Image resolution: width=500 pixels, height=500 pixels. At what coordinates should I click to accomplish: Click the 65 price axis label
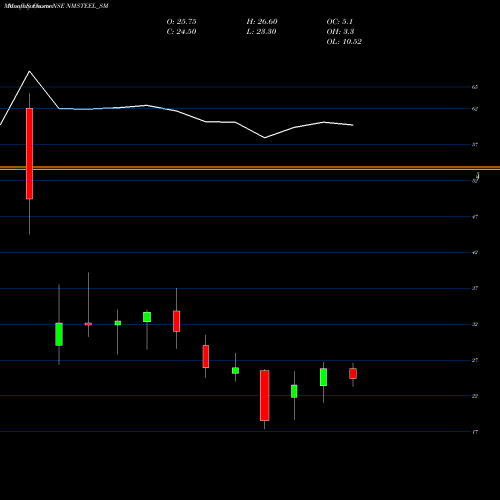pos(475,87)
